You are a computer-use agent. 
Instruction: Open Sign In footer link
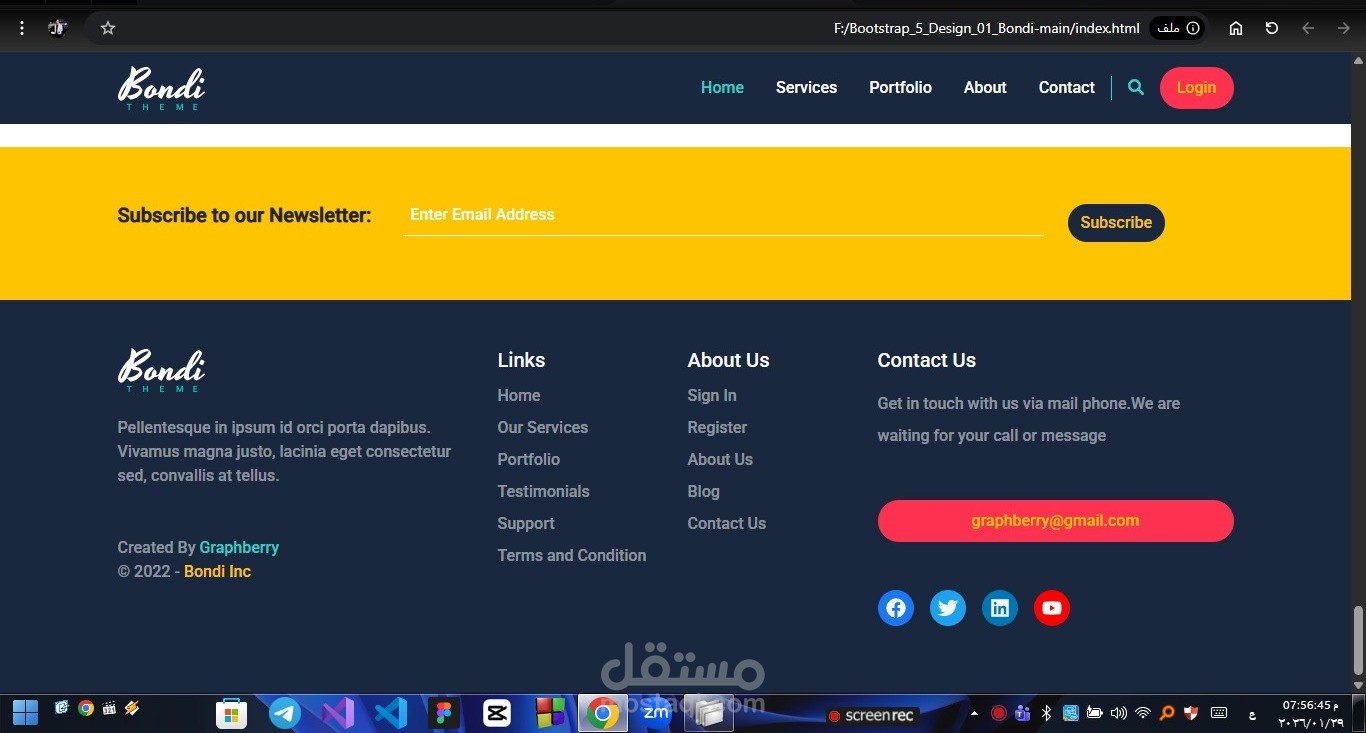point(712,396)
